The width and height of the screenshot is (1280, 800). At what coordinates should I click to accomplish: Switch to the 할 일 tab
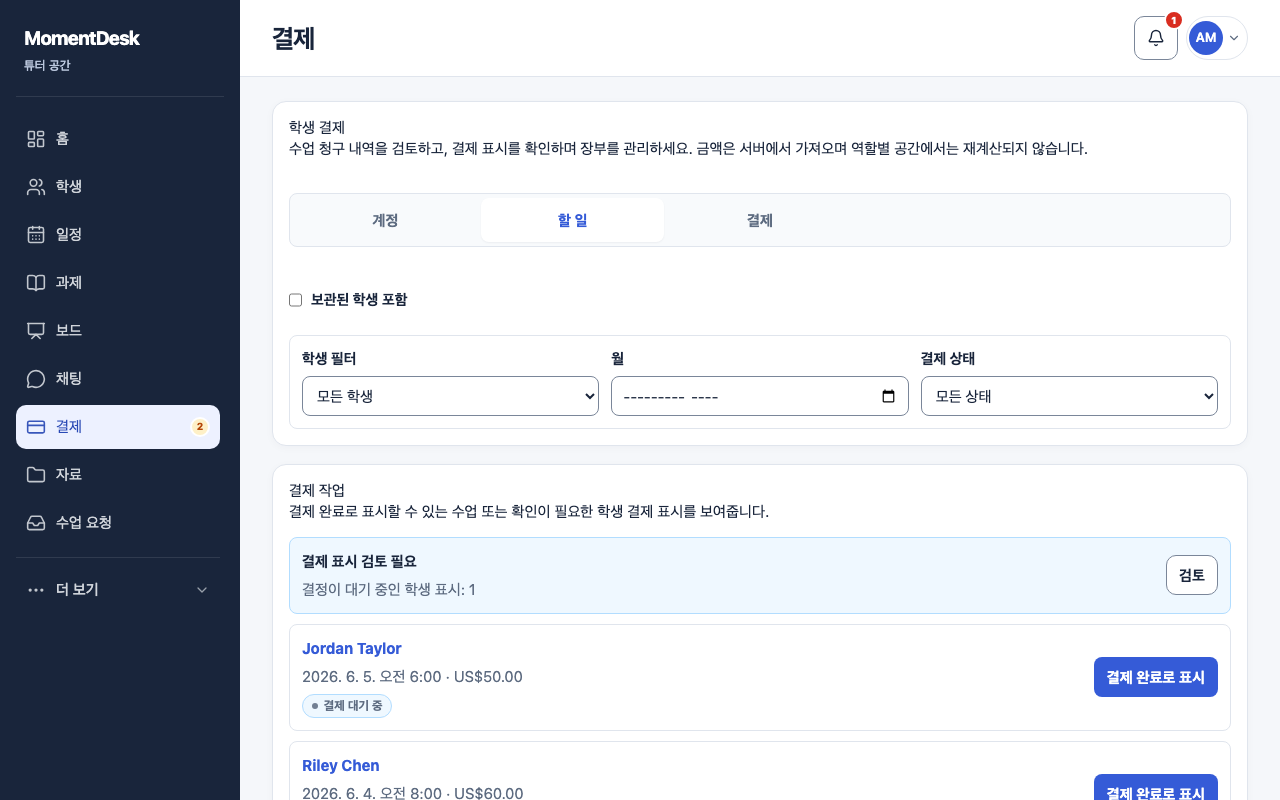coord(572,220)
